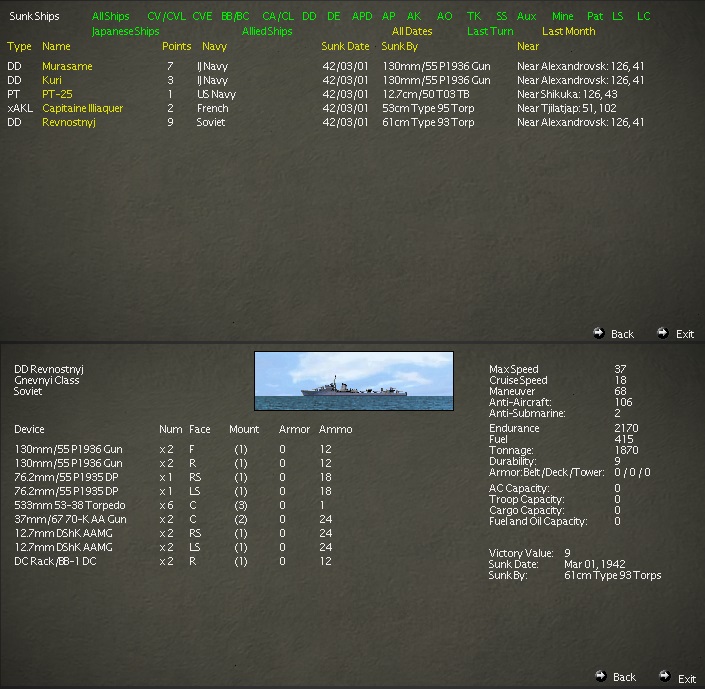Select the Mine ship filter
Image resolution: width=705 pixels, height=689 pixels.
click(562, 16)
